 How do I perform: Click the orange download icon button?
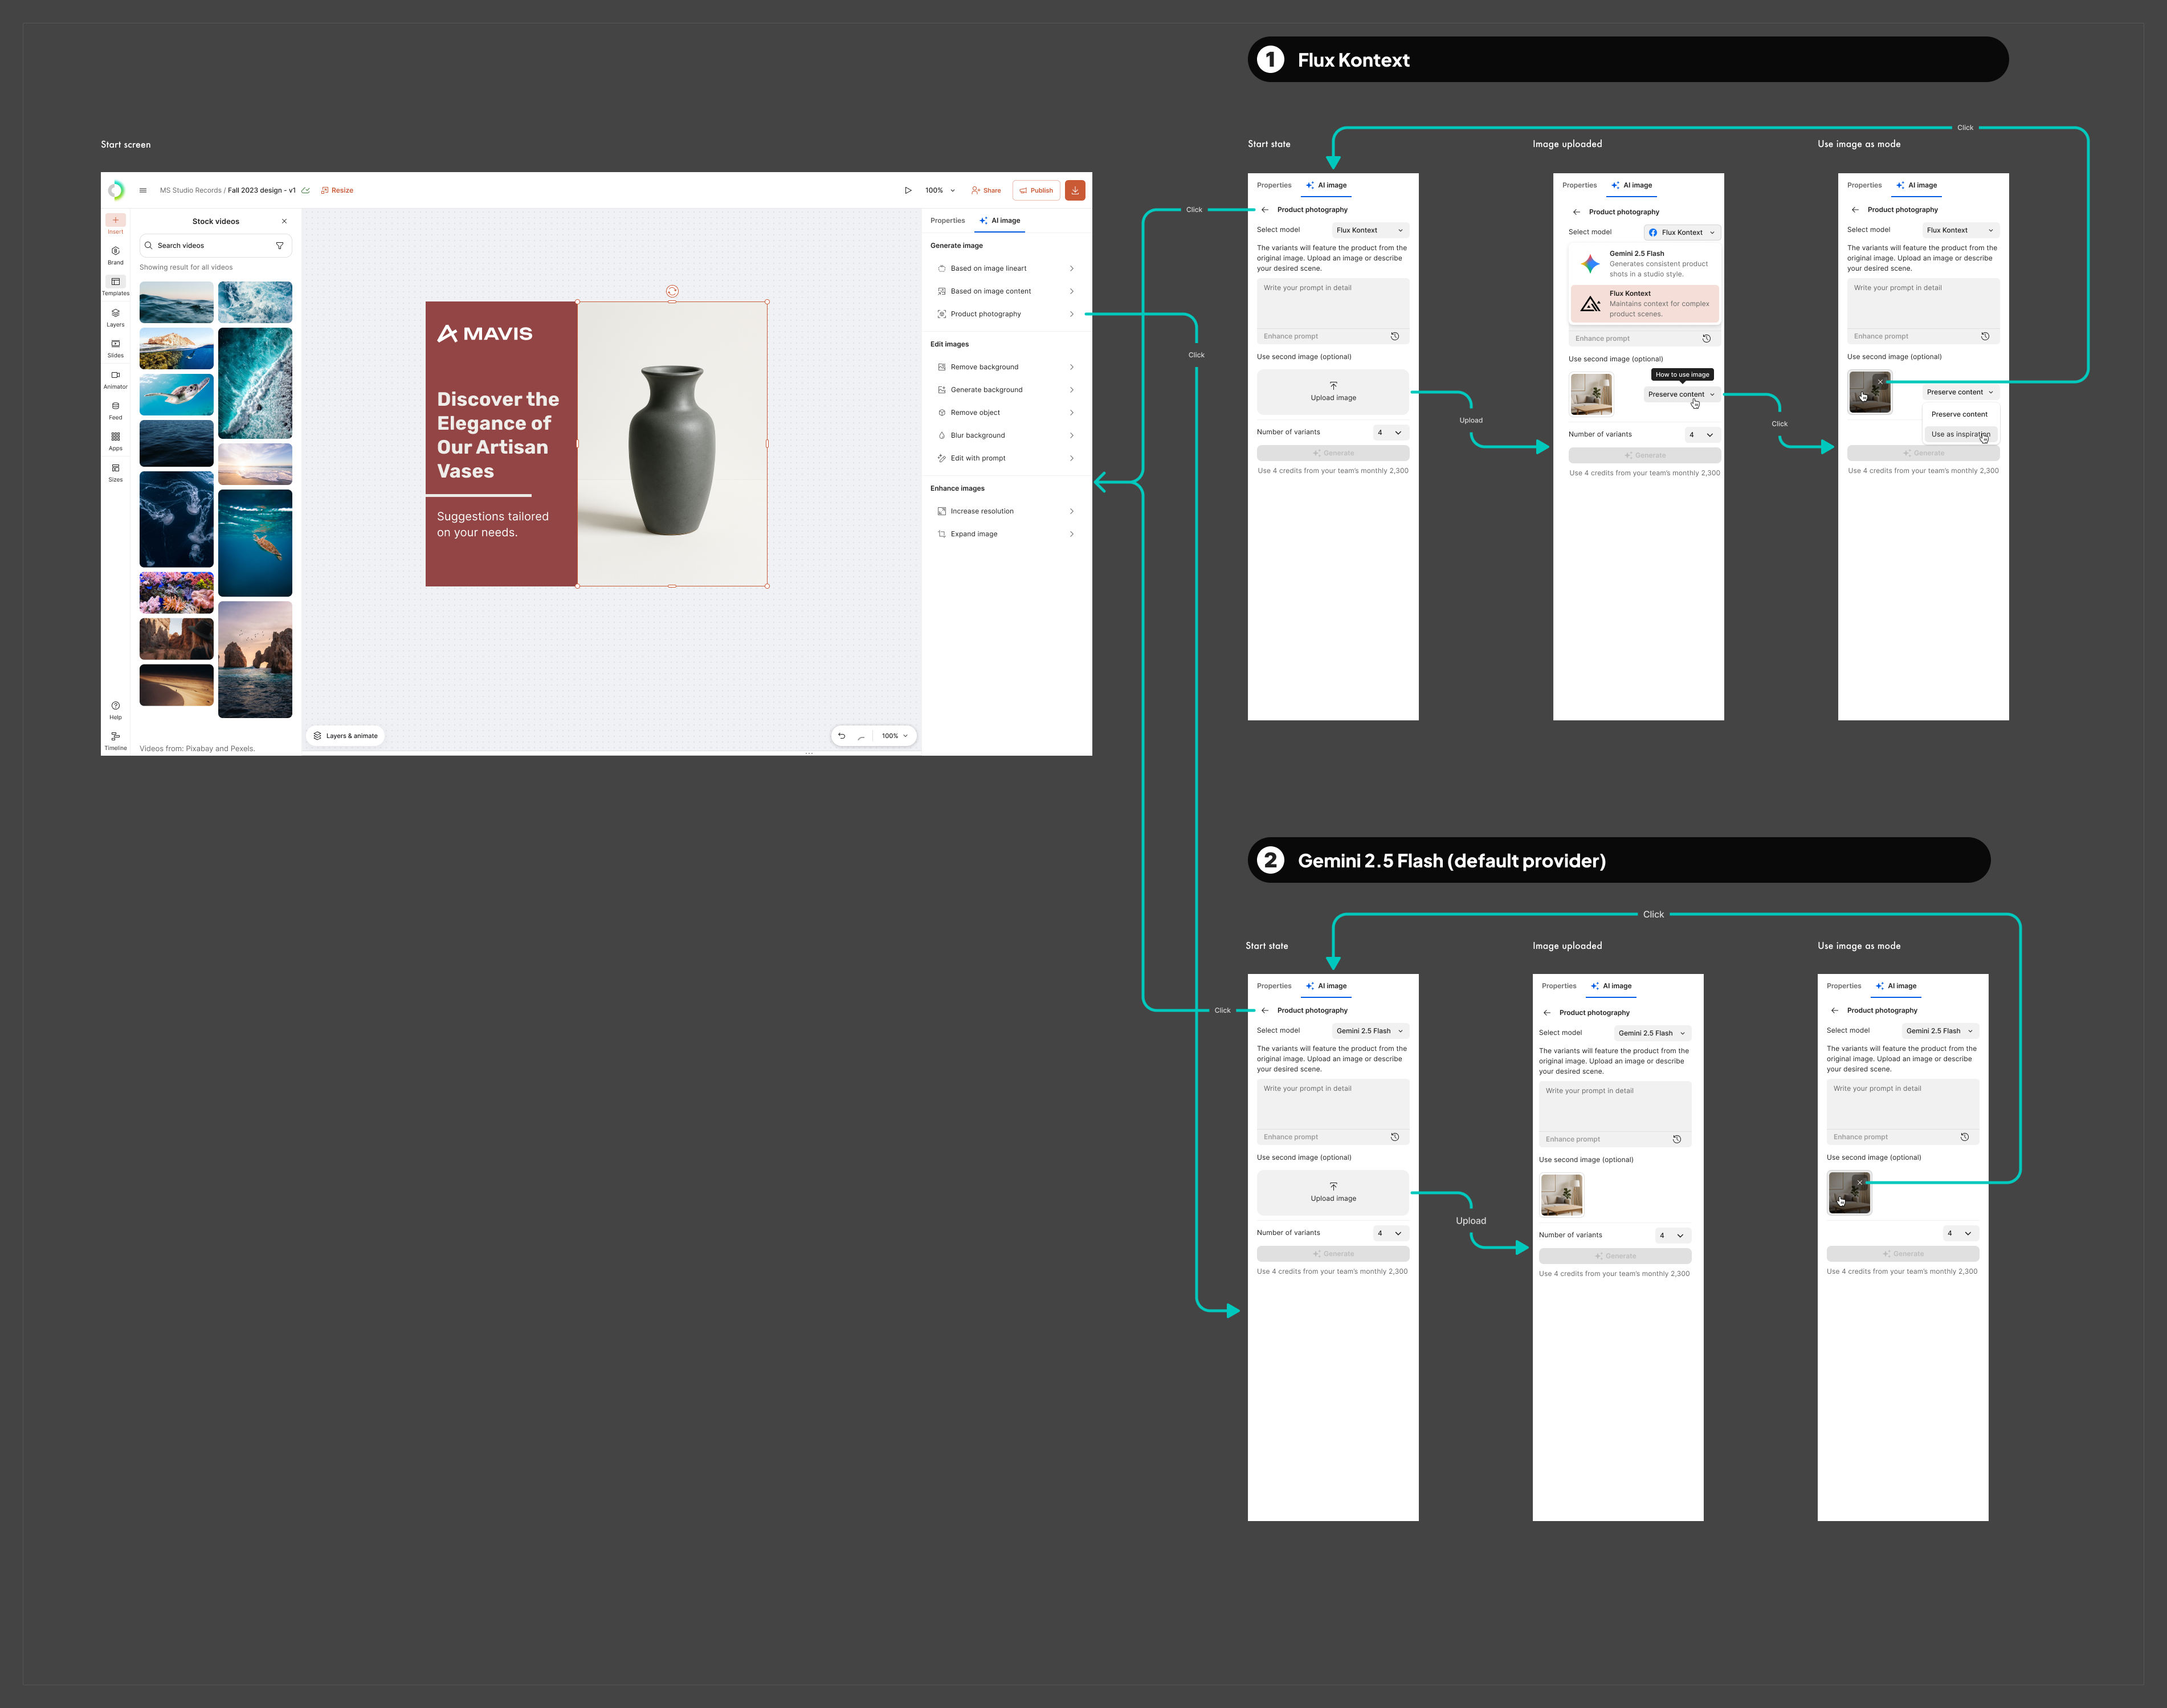coord(1075,190)
